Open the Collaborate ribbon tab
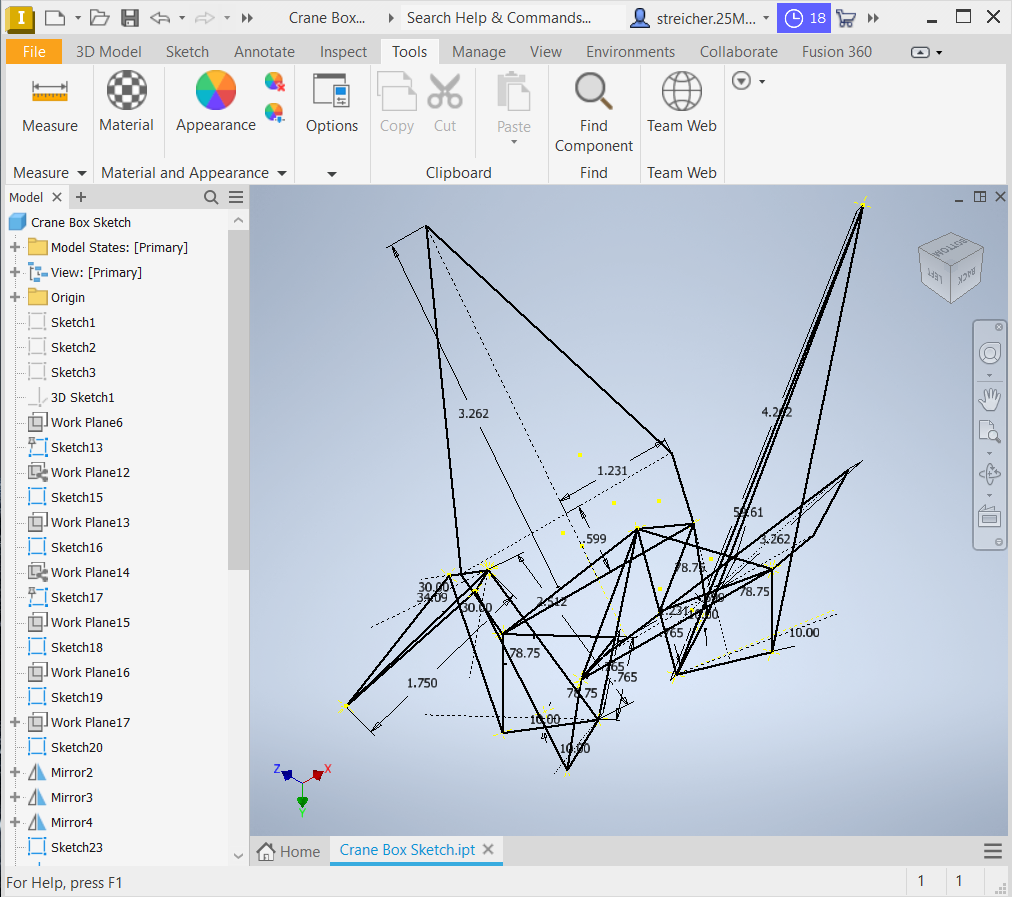1012x897 pixels. [x=738, y=52]
